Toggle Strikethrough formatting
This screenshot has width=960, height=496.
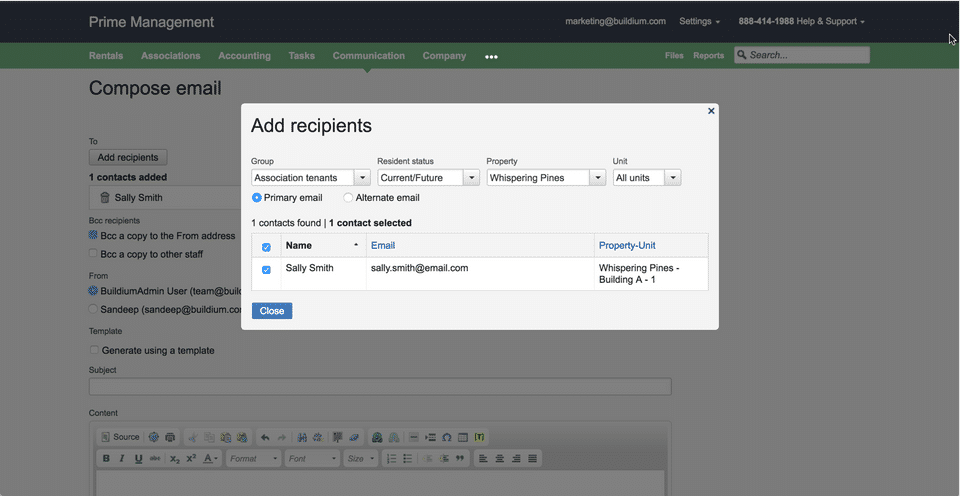[x=155, y=459]
